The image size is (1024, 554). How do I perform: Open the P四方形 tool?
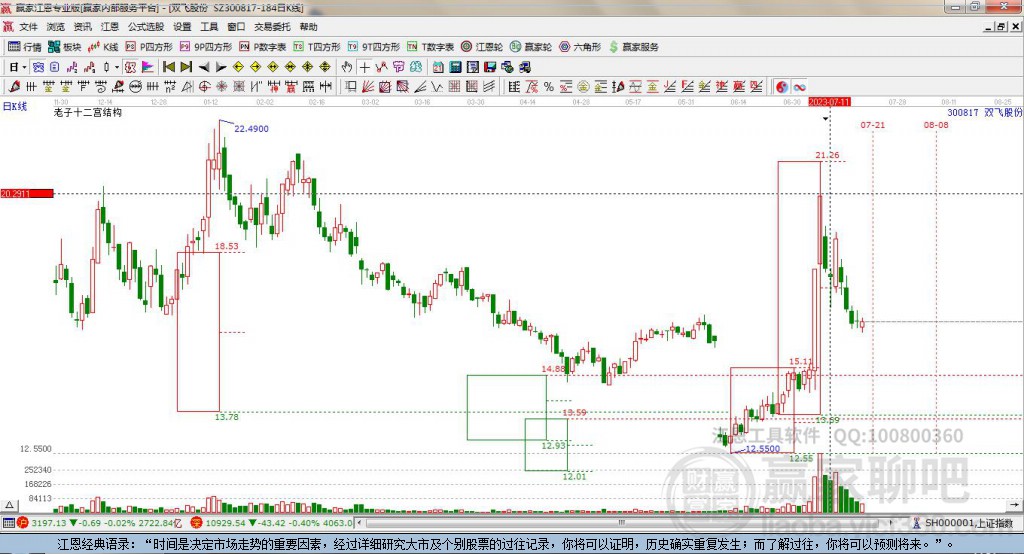pos(149,47)
